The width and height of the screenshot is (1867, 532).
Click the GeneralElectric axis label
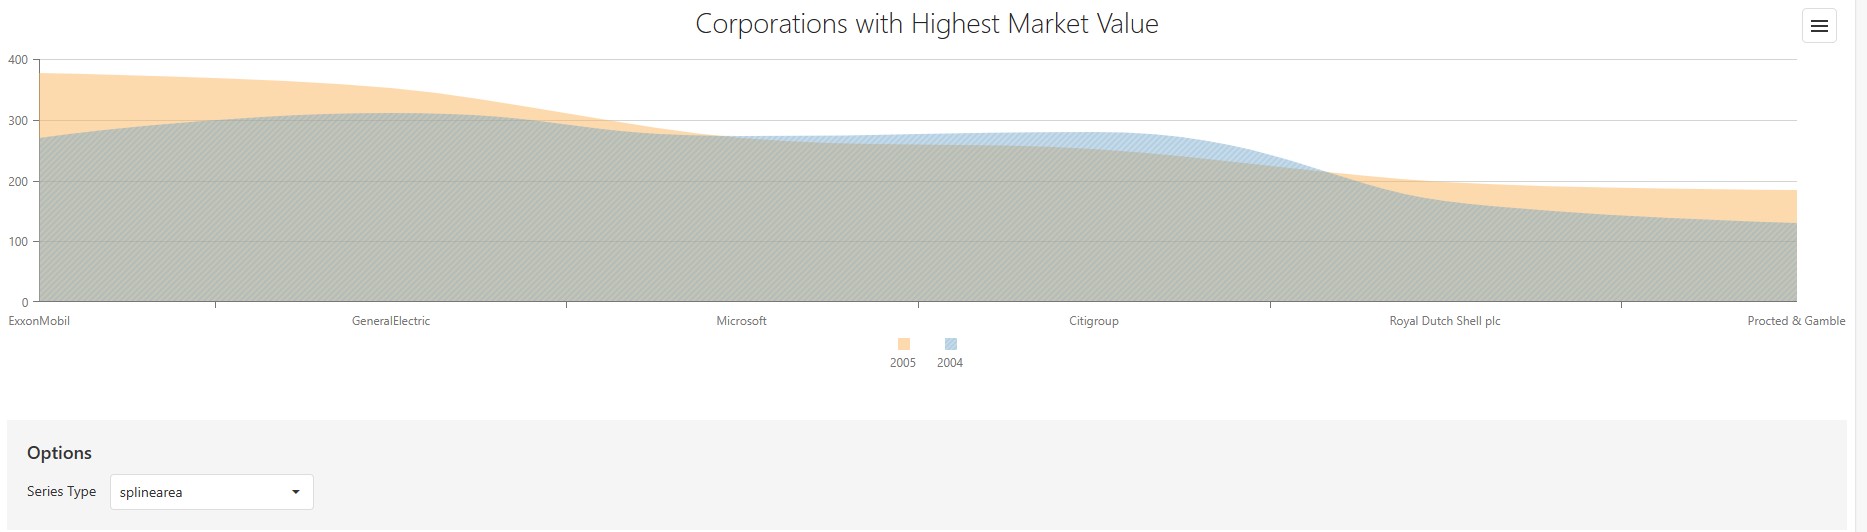tap(391, 321)
